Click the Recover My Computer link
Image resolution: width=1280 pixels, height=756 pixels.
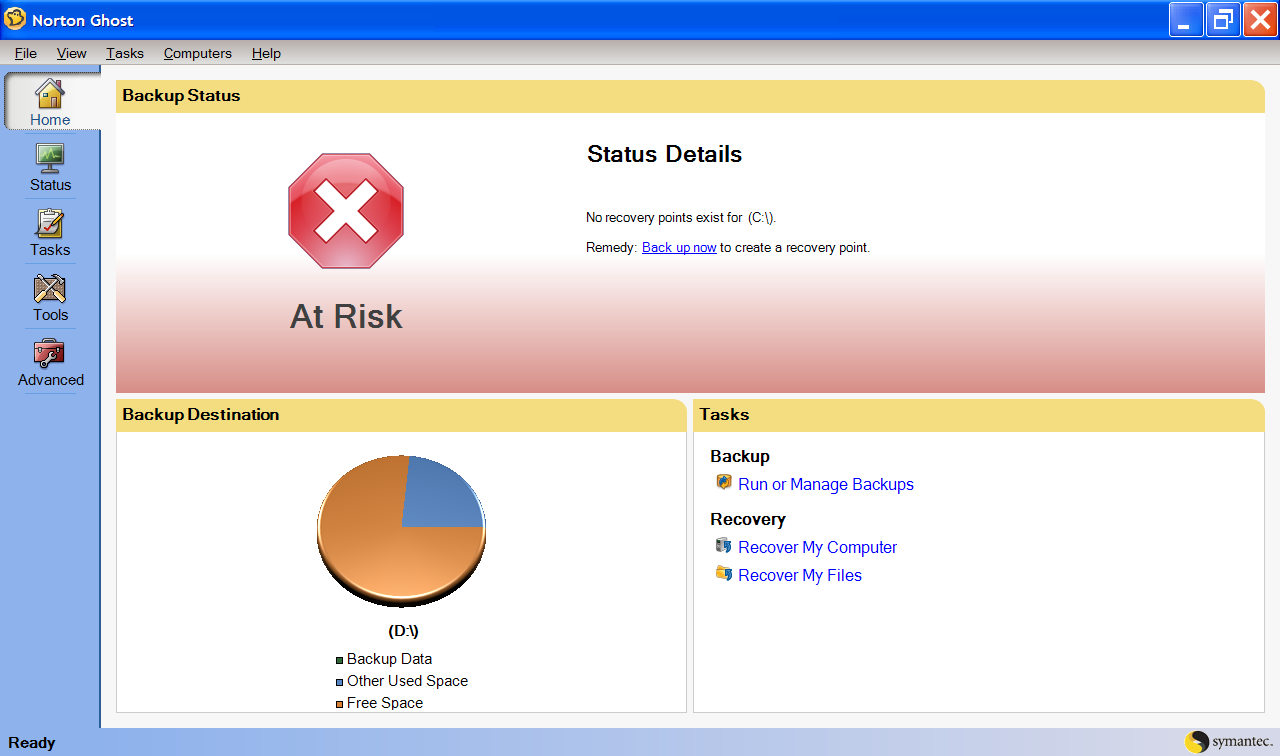(817, 547)
